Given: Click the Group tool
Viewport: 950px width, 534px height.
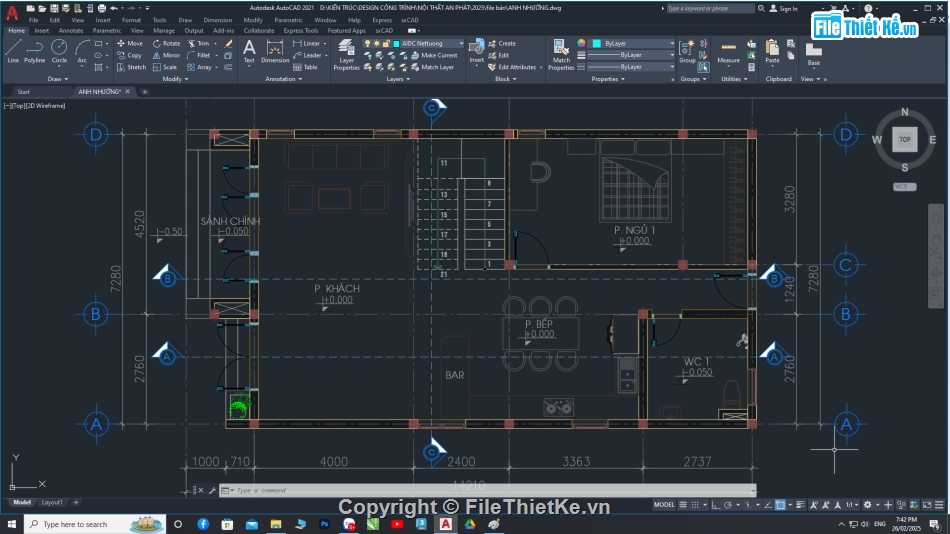Looking at the screenshot, I should tap(687, 52).
